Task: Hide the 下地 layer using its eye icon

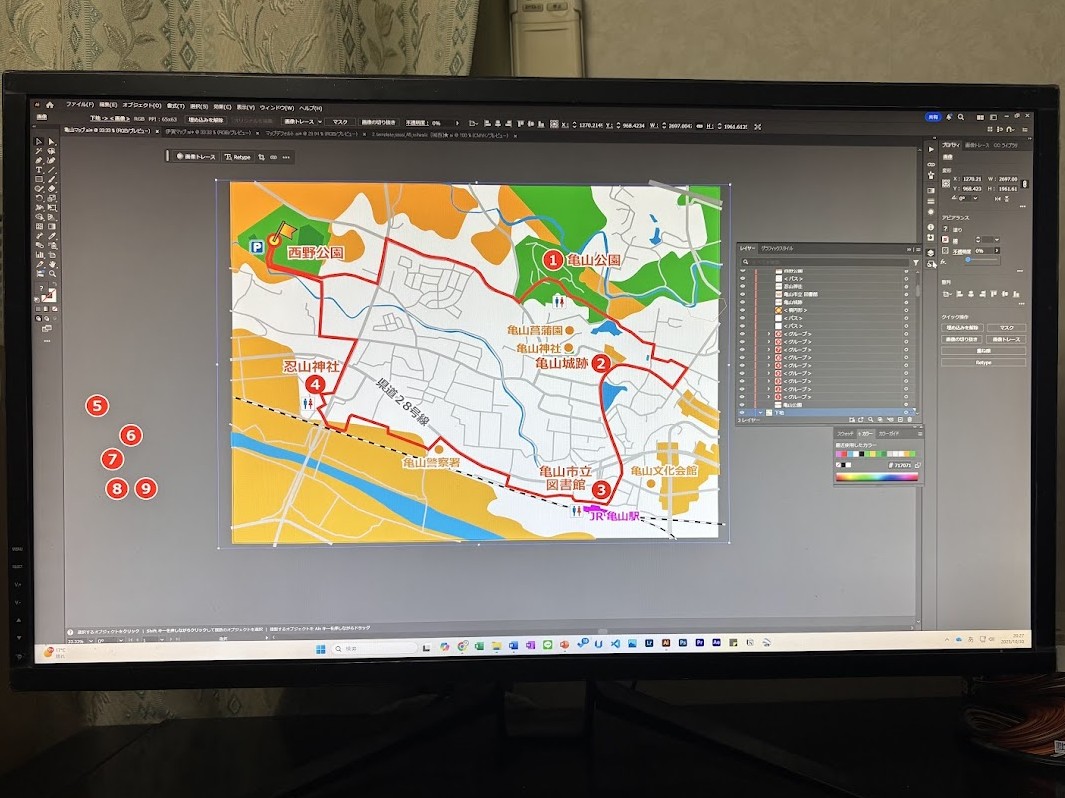Action: click(x=742, y=412)
